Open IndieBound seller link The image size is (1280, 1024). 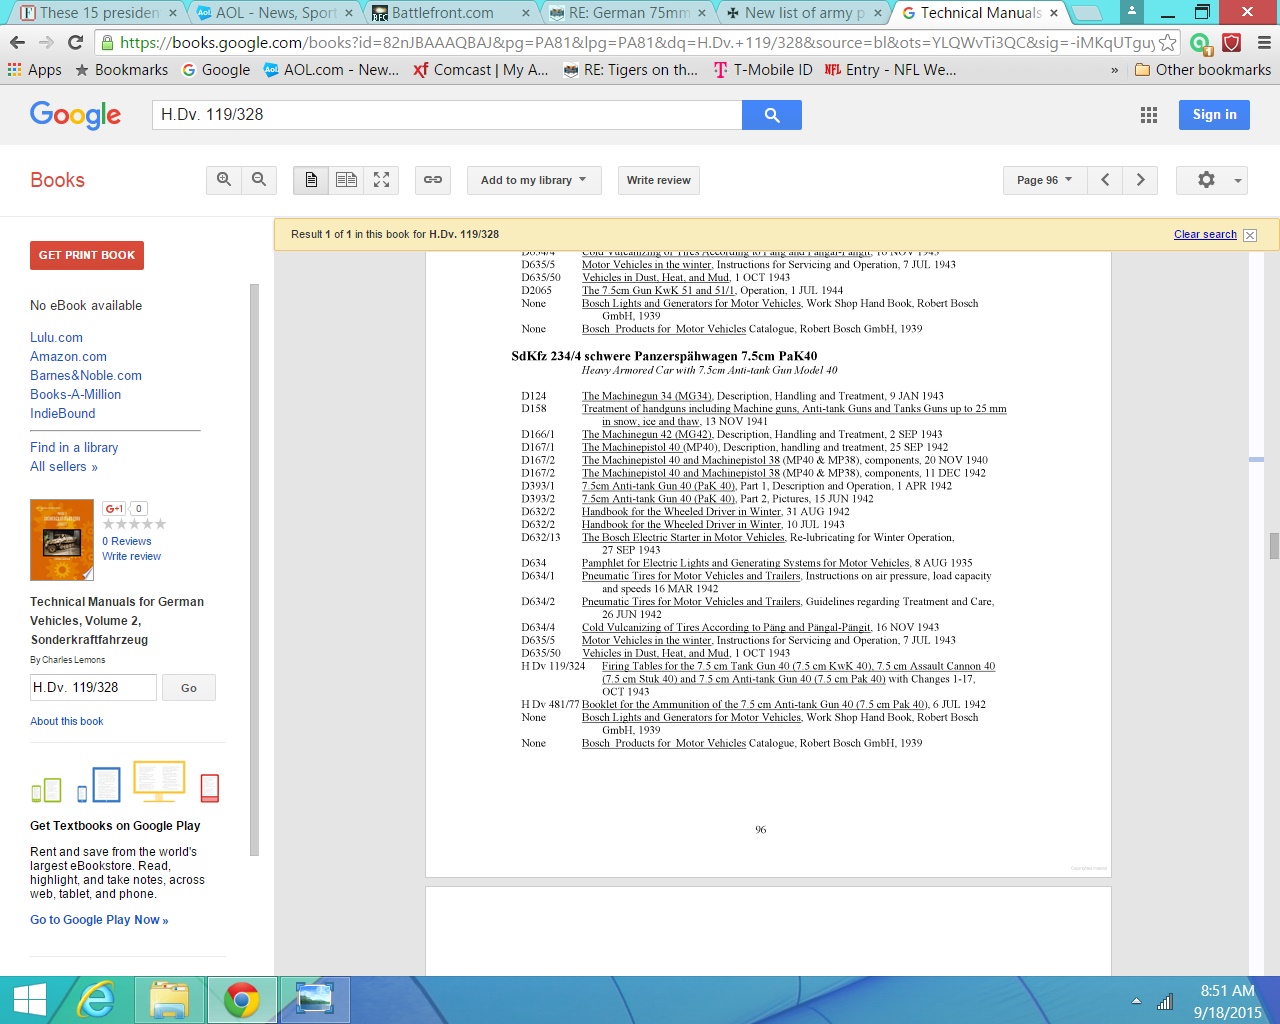(63, 414)
